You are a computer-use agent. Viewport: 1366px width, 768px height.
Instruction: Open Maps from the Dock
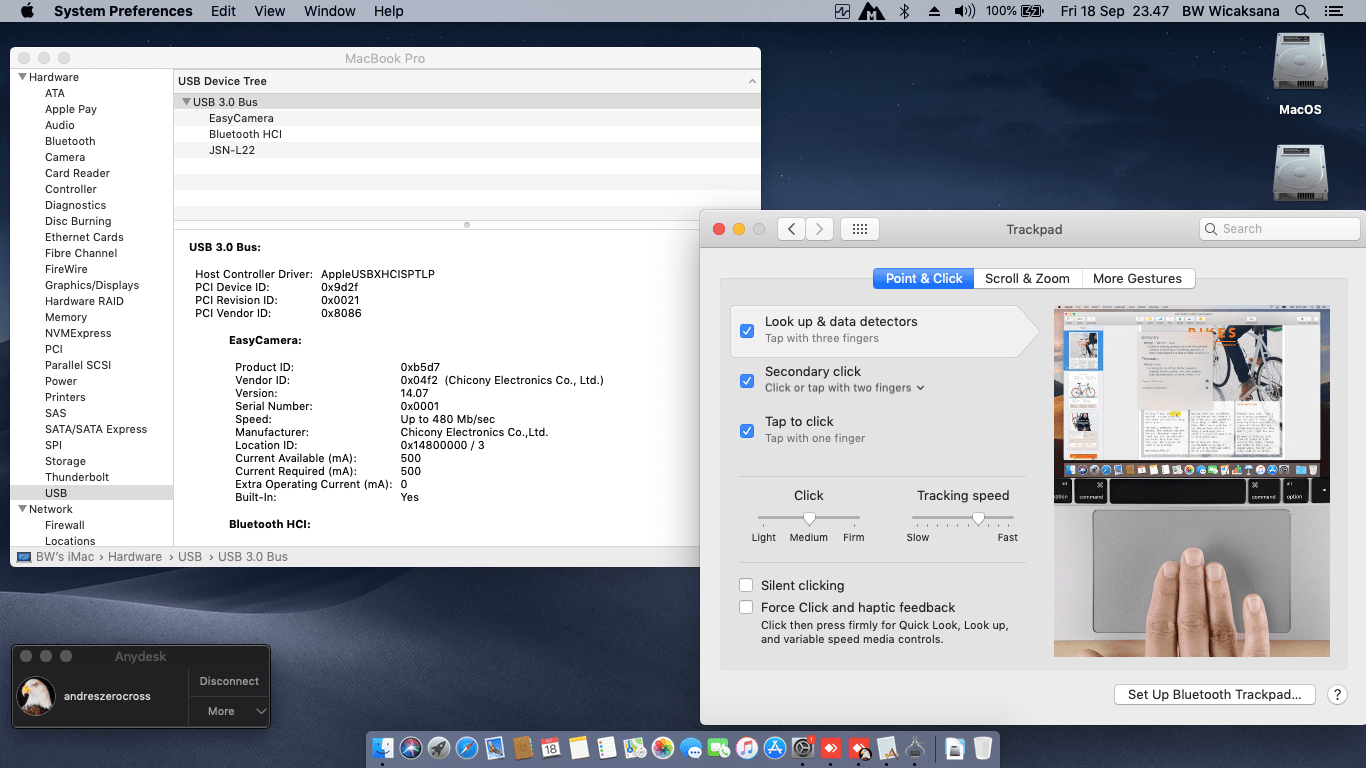[635, 748]
